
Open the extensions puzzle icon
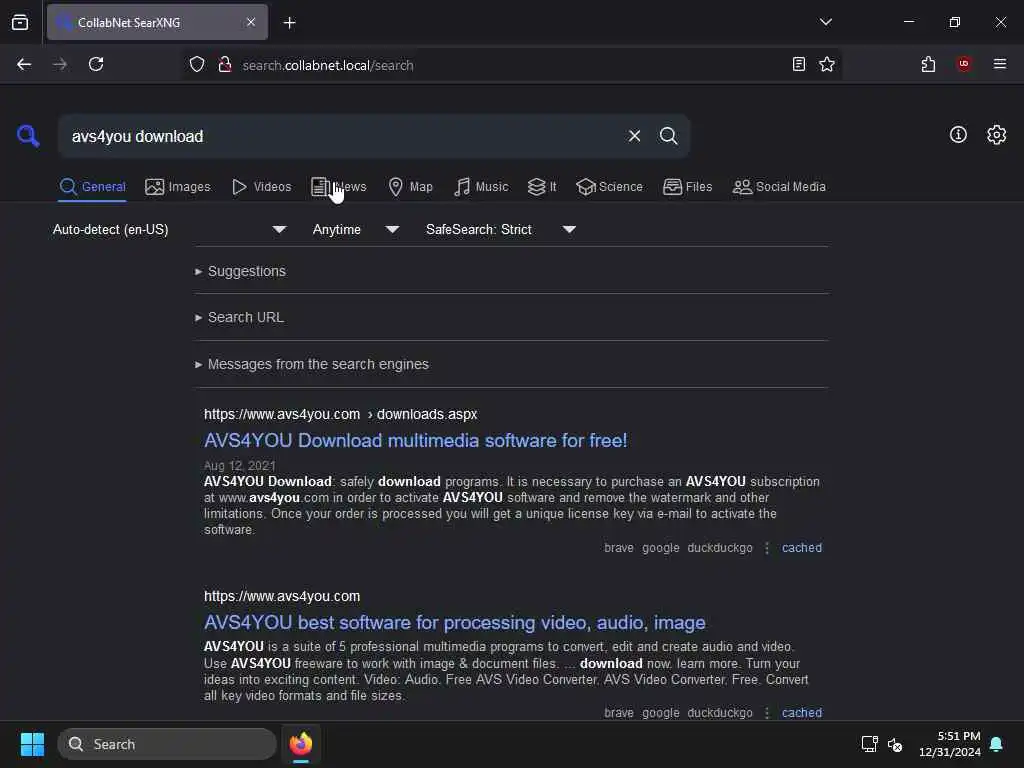928,64
